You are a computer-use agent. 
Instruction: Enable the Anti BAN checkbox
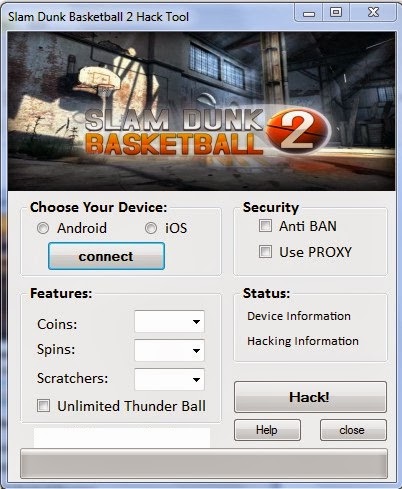(x=265, y=226)
